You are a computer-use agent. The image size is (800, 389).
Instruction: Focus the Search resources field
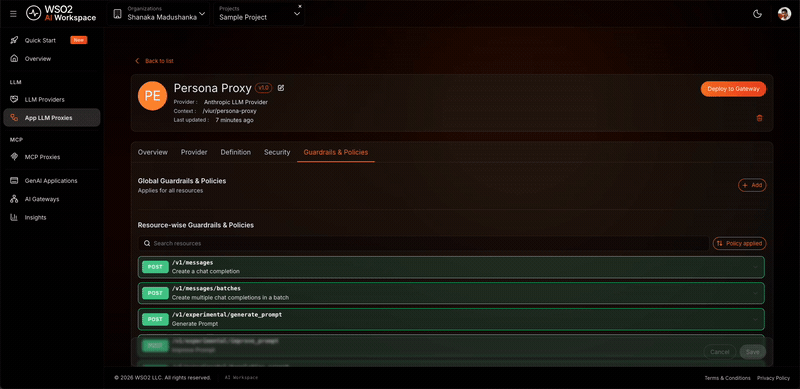point(423,244)
